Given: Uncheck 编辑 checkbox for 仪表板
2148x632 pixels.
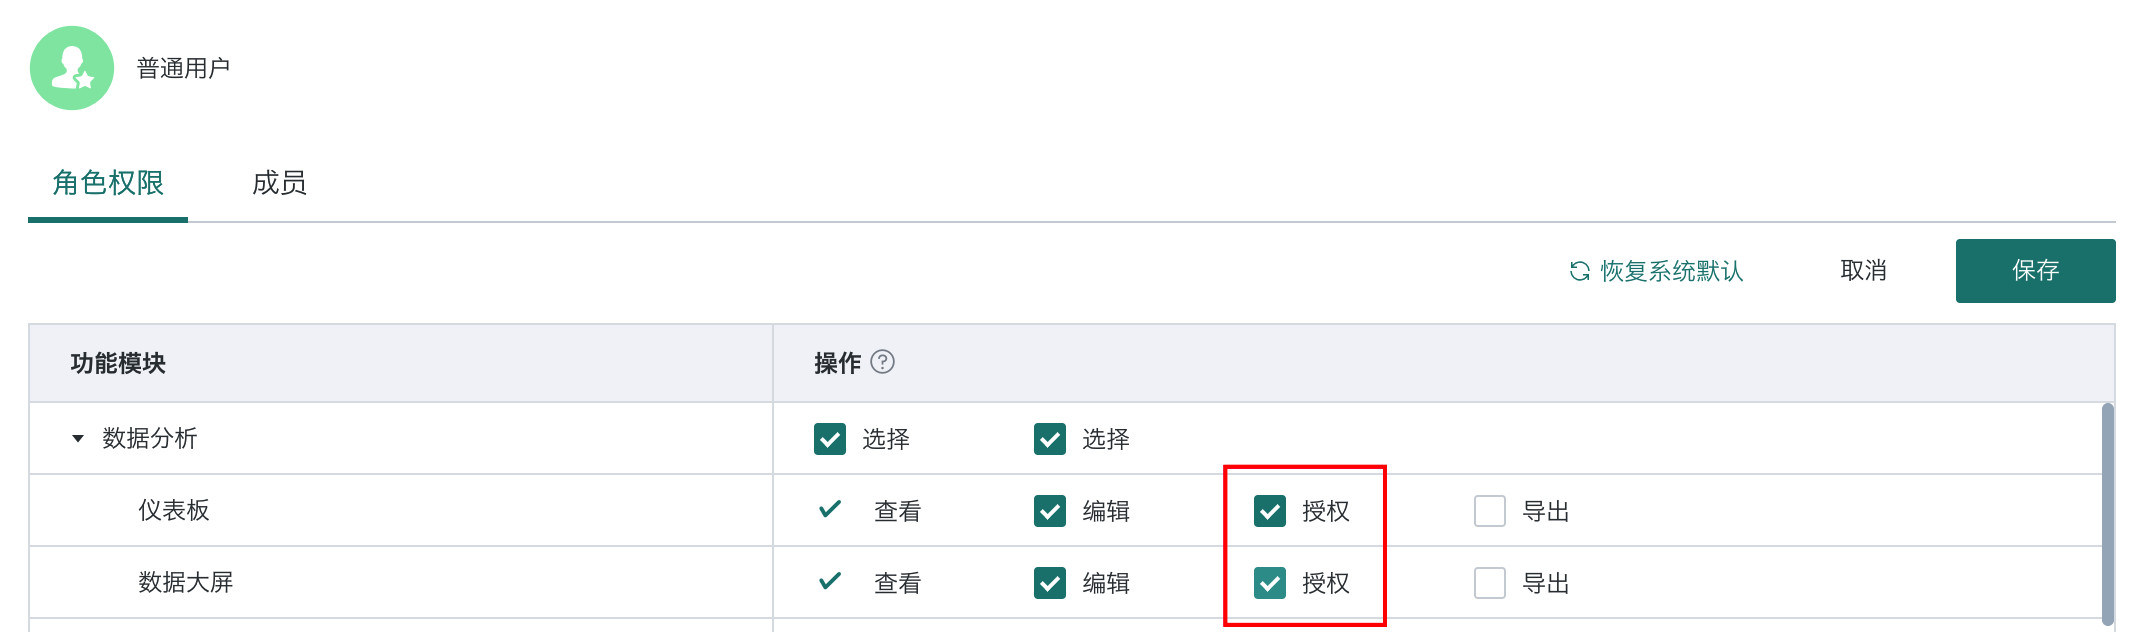Looking at the screenshot, I should (x=1050, y=511).
